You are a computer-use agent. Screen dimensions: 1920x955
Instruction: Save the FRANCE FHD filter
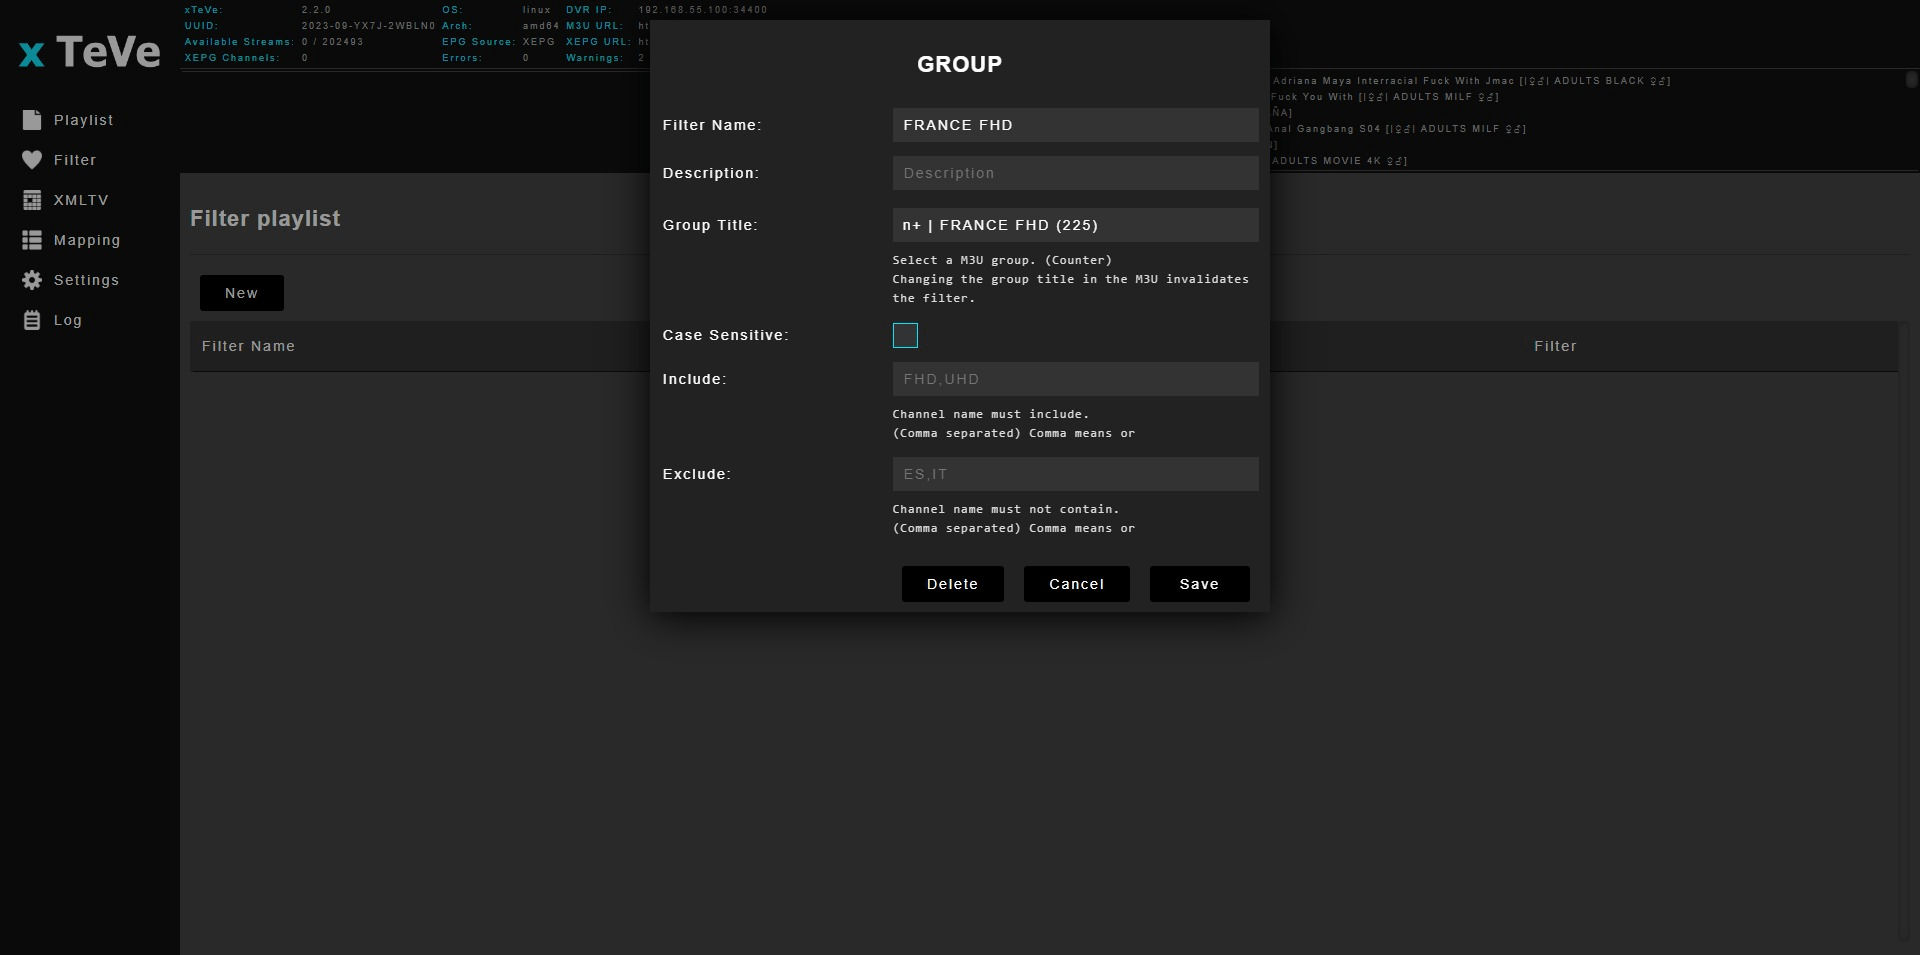(1199, 584)
